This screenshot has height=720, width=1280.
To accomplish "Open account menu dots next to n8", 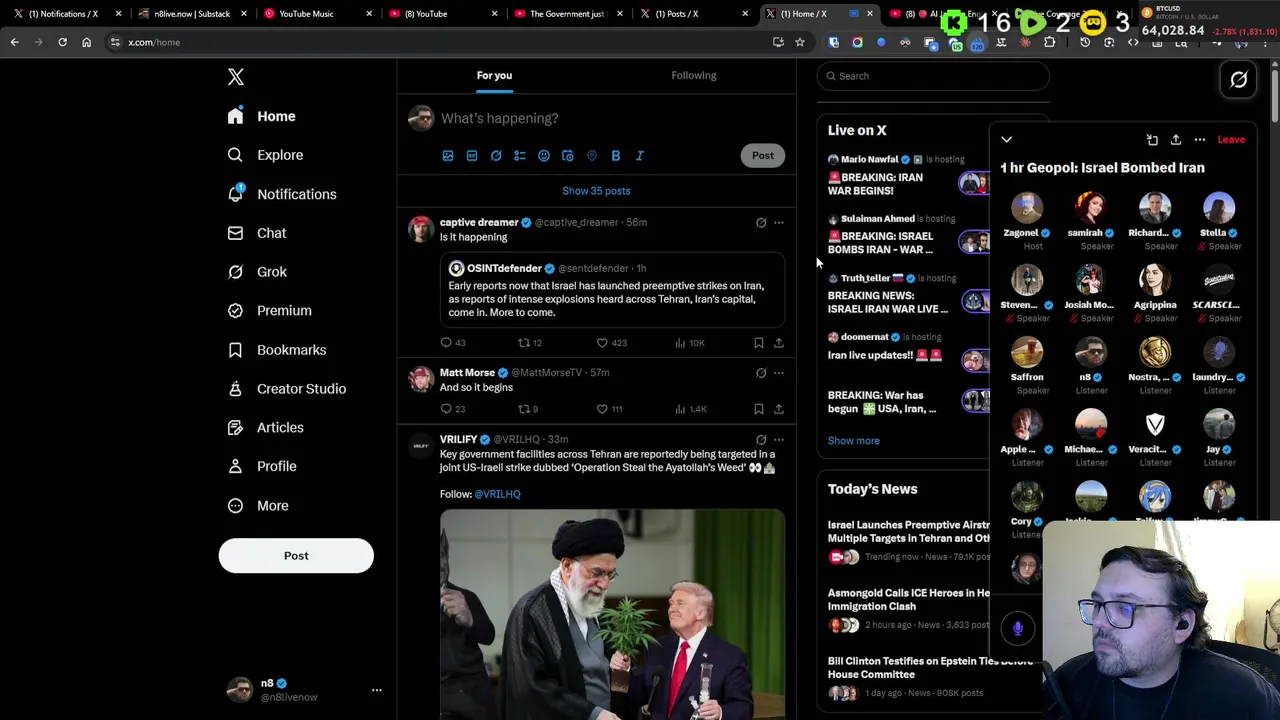I will coord(377,690).
